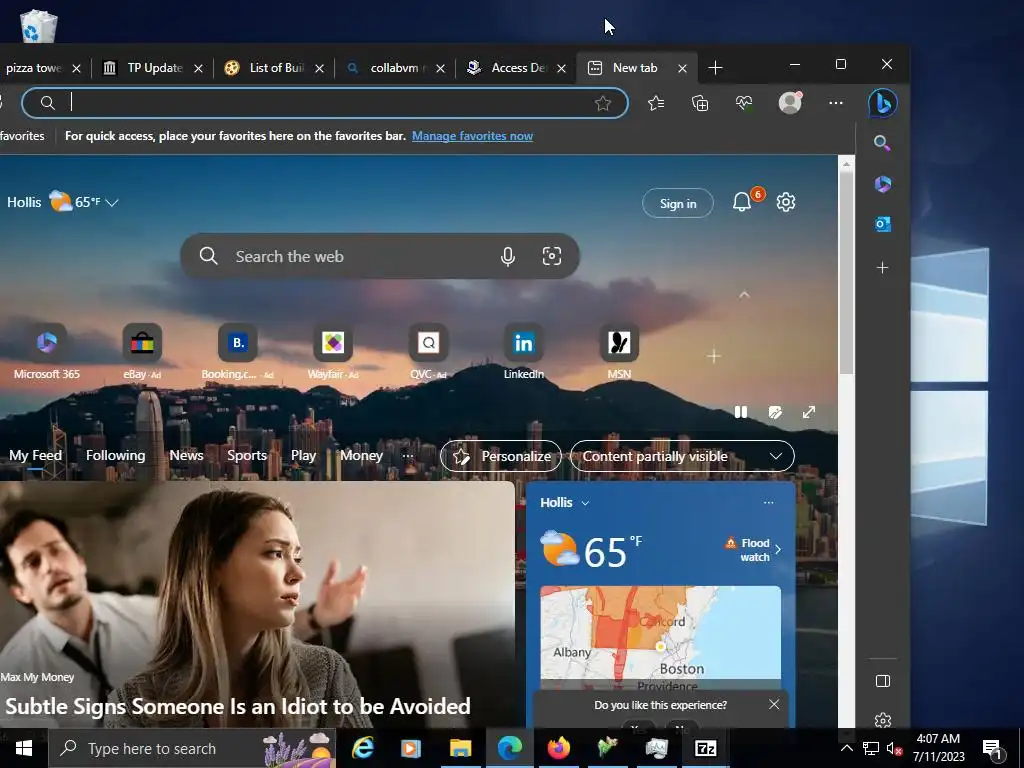Expand Hollis location chevron in weather card

click(585, 503)
